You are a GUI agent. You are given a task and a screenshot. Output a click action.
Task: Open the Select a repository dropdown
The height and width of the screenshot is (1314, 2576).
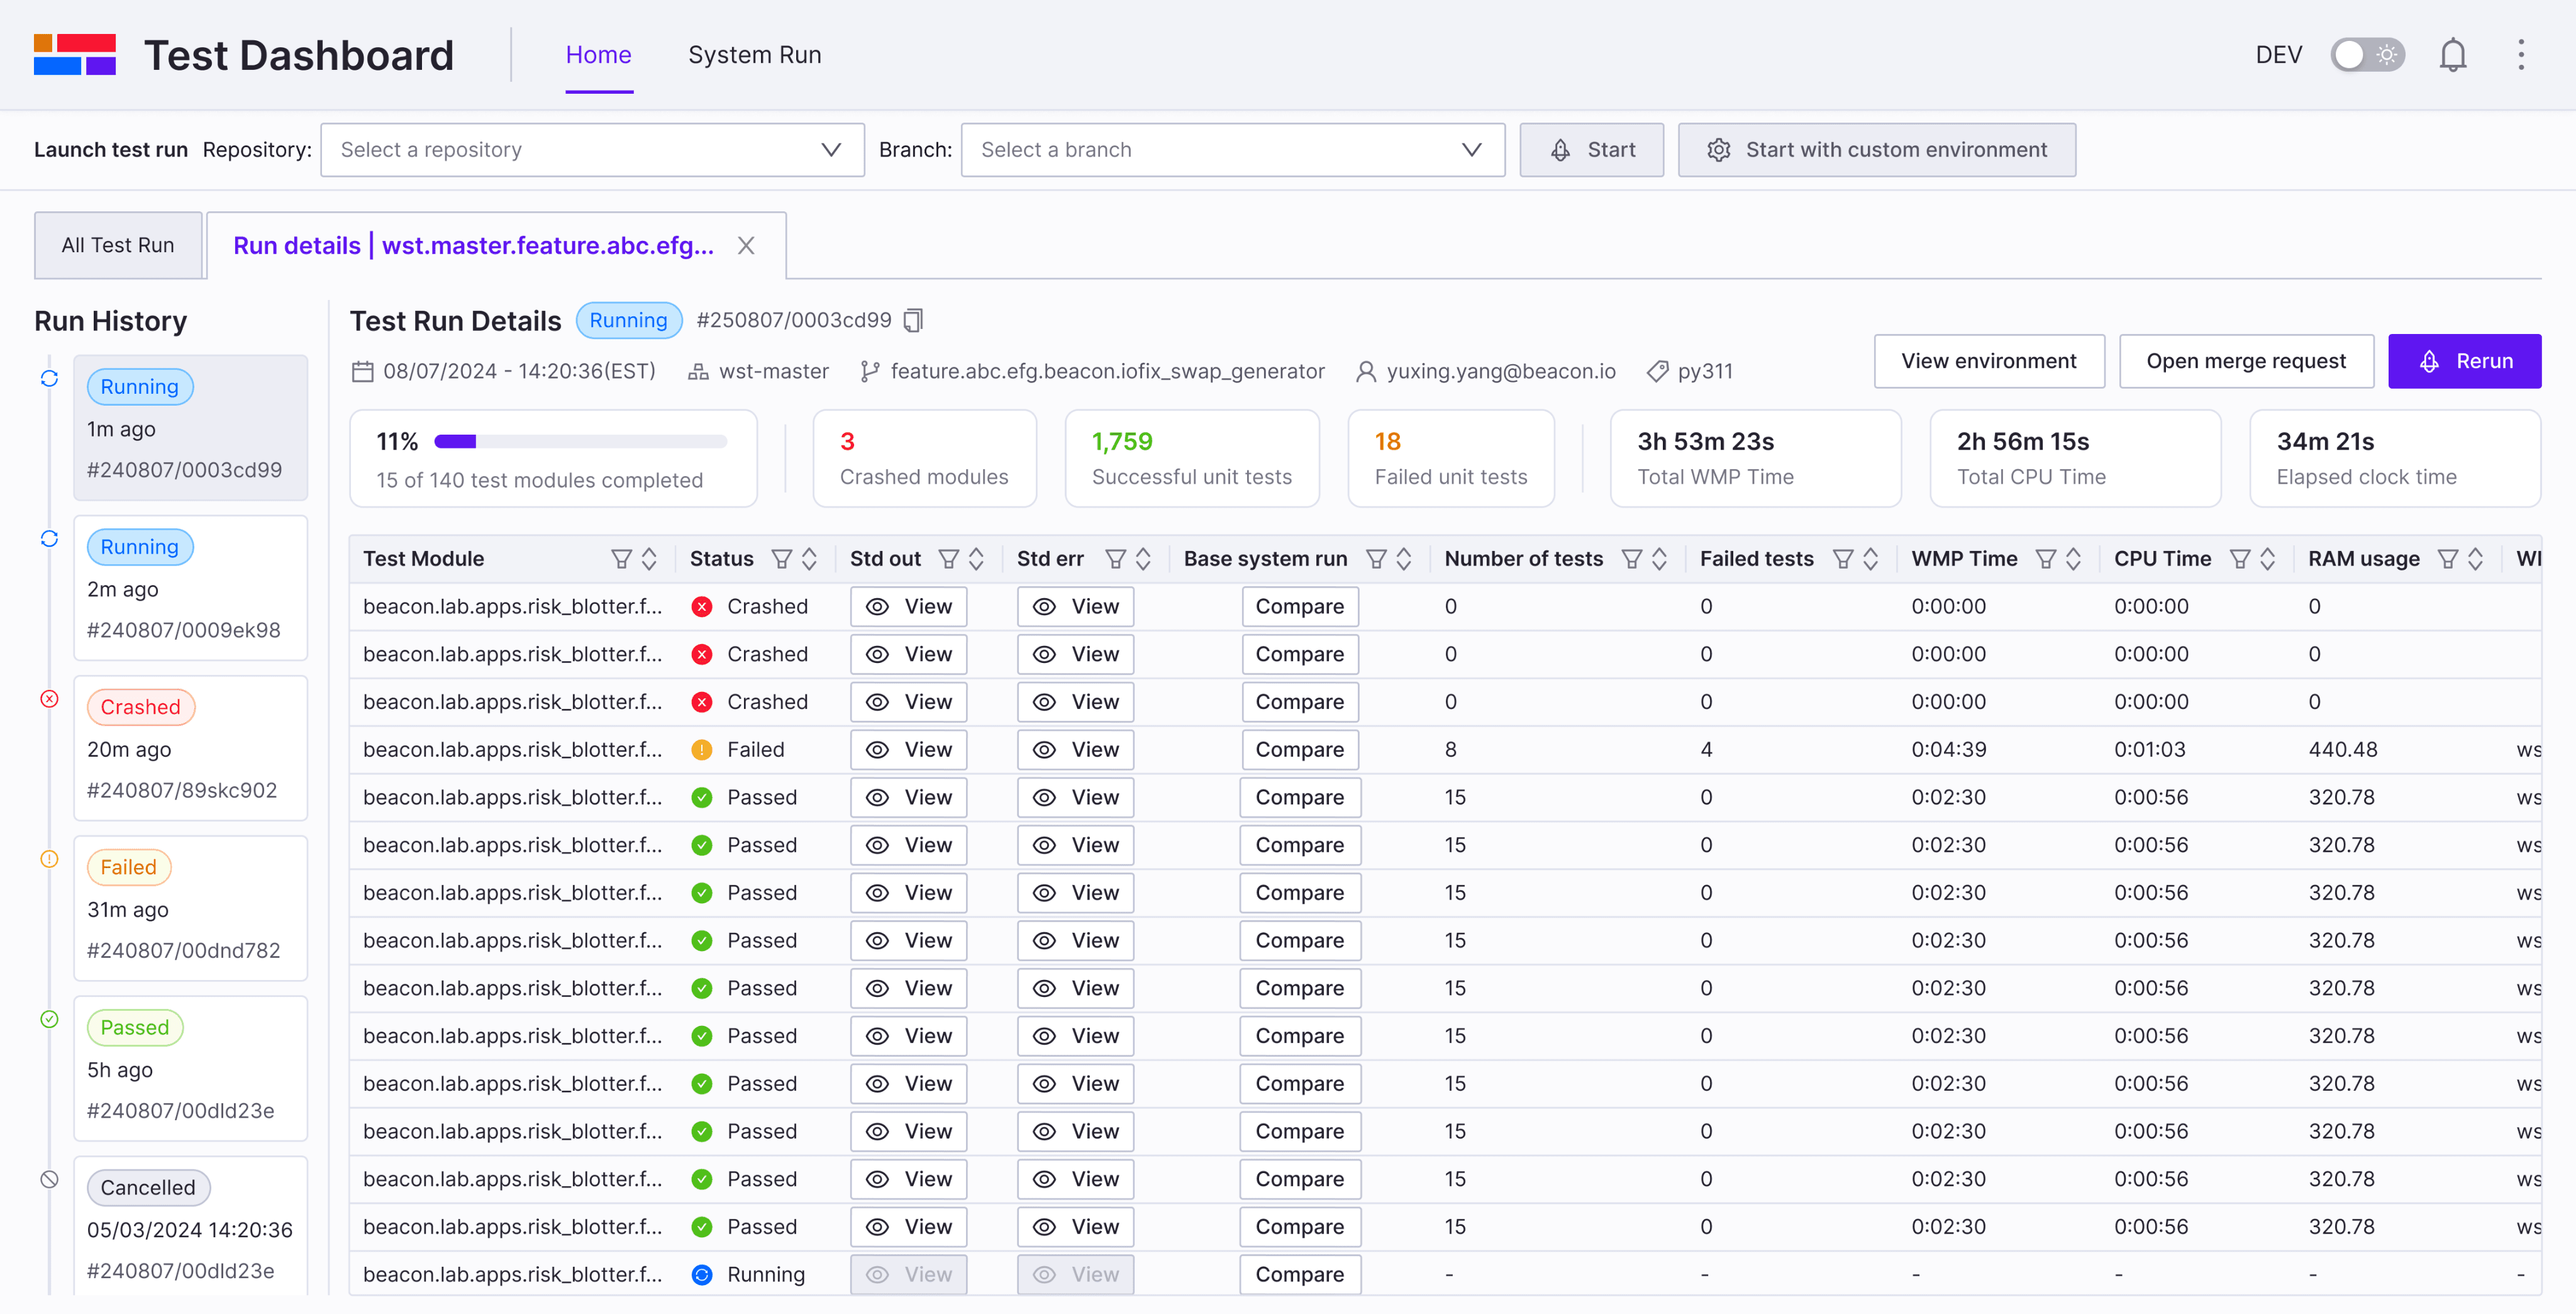[x=592, y=150]
